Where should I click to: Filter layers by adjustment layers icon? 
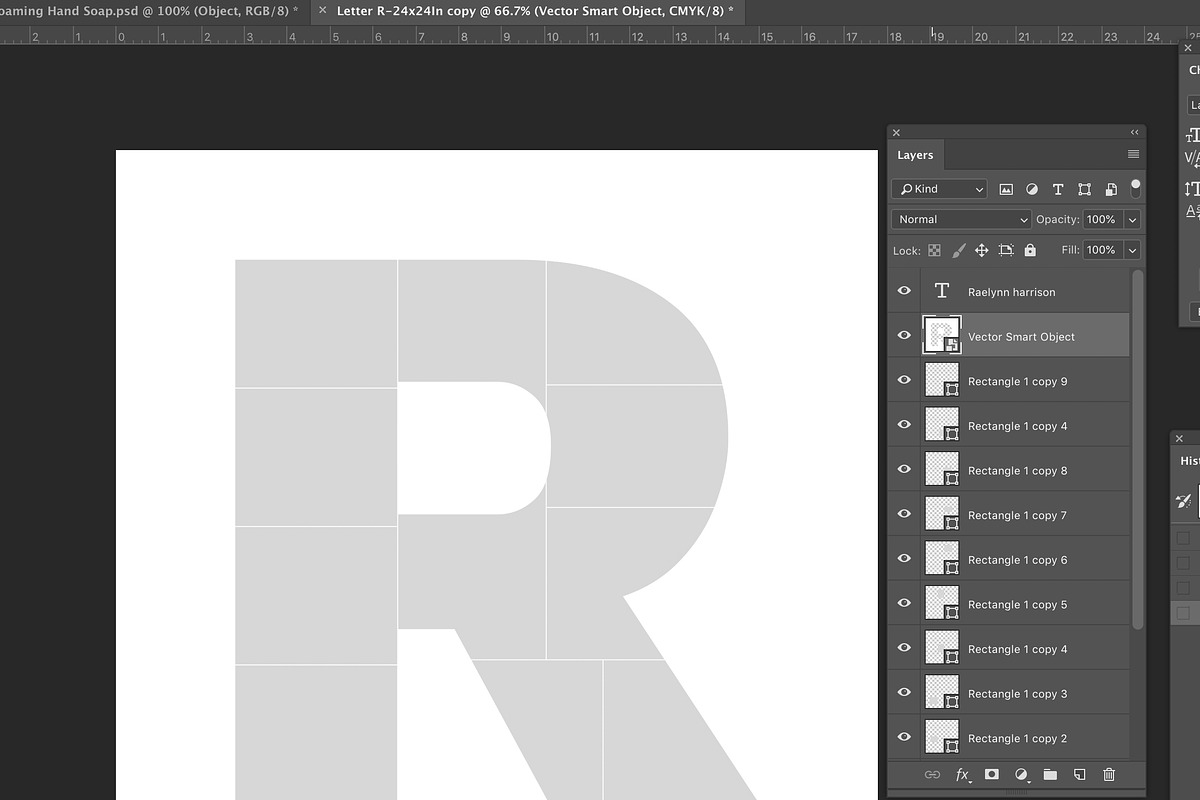click(1032, 189)
